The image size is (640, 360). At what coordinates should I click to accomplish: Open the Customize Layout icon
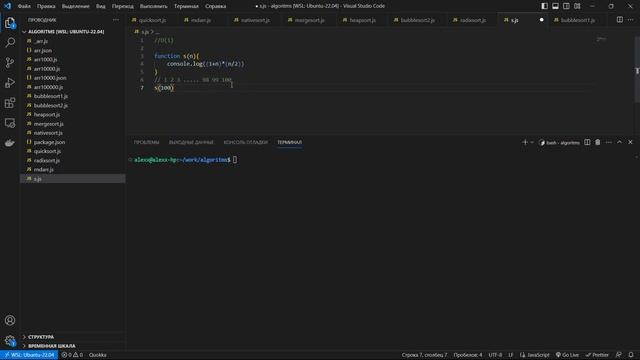coord(577,6)
